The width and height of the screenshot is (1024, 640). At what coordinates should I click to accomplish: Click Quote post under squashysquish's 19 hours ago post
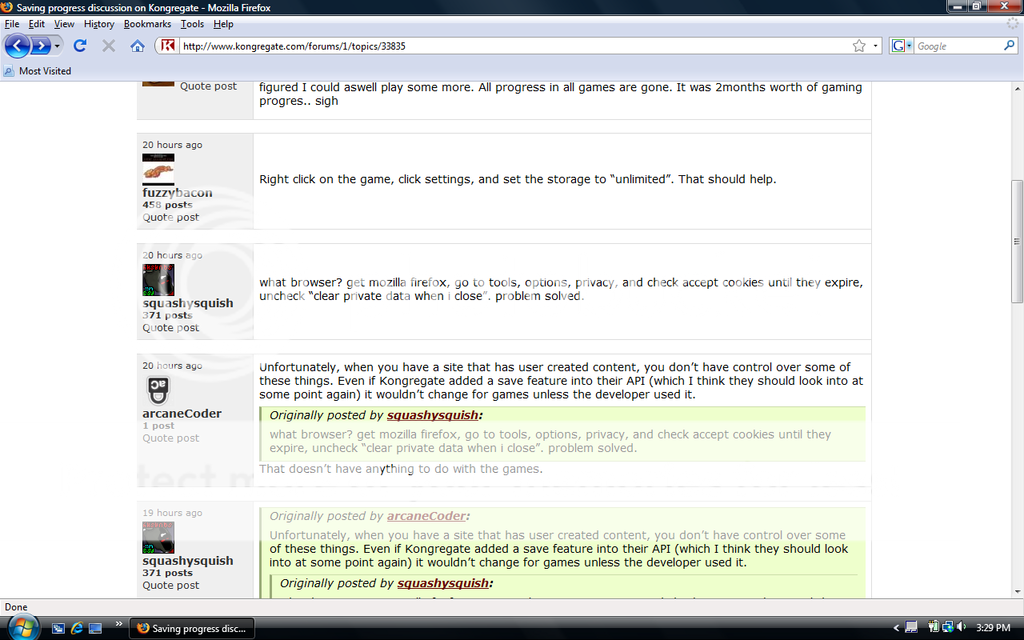pos(171,585)
